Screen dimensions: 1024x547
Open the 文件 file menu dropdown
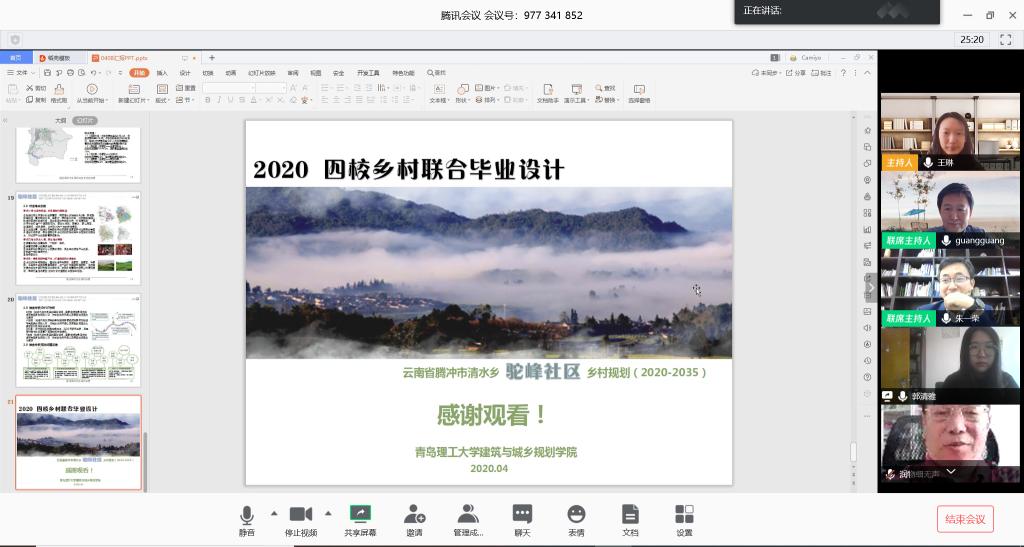pyautogui.click(x=22, y=73)
